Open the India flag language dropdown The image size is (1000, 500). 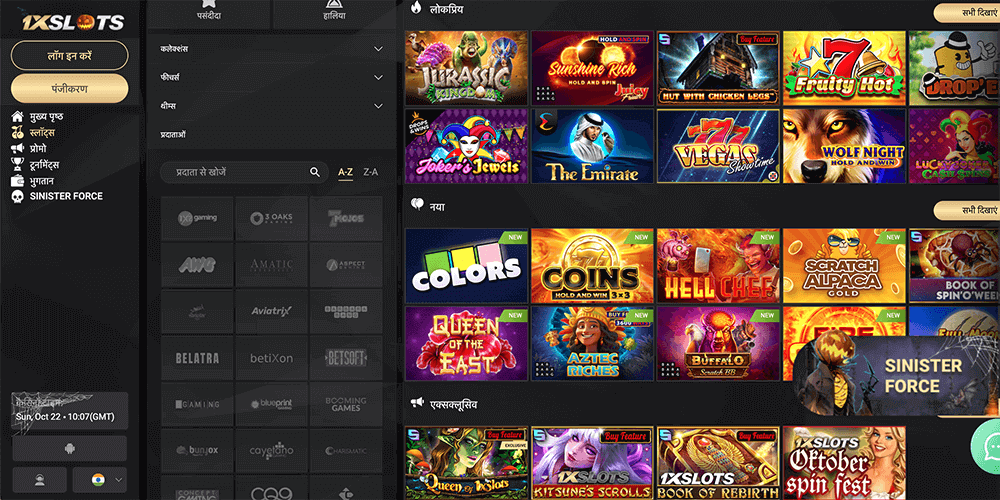(x=99, y=480)
